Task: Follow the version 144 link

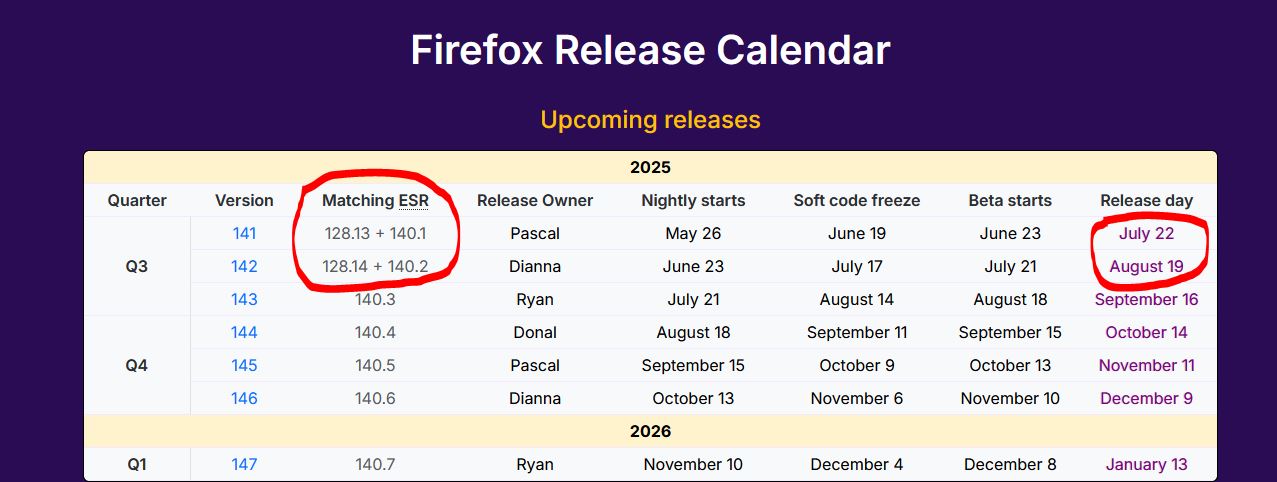Action: [244, 333]
